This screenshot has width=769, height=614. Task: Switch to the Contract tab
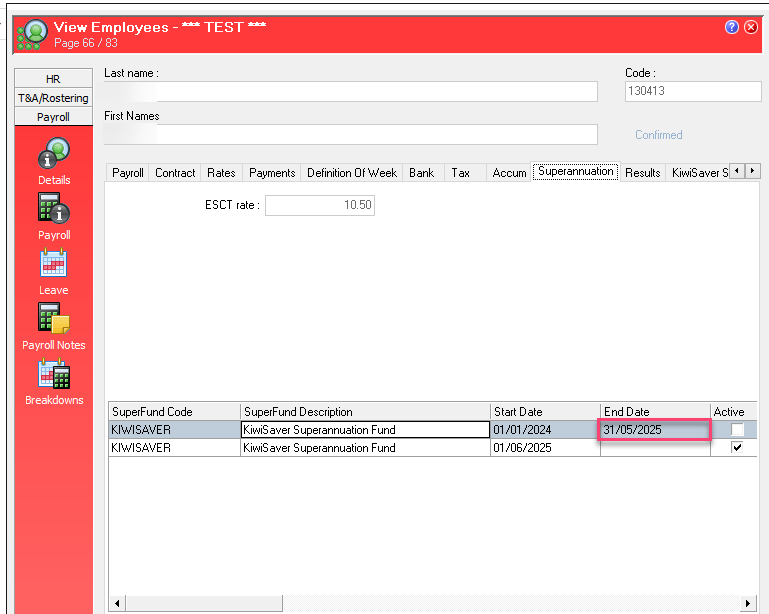click(x=175, y=173)
